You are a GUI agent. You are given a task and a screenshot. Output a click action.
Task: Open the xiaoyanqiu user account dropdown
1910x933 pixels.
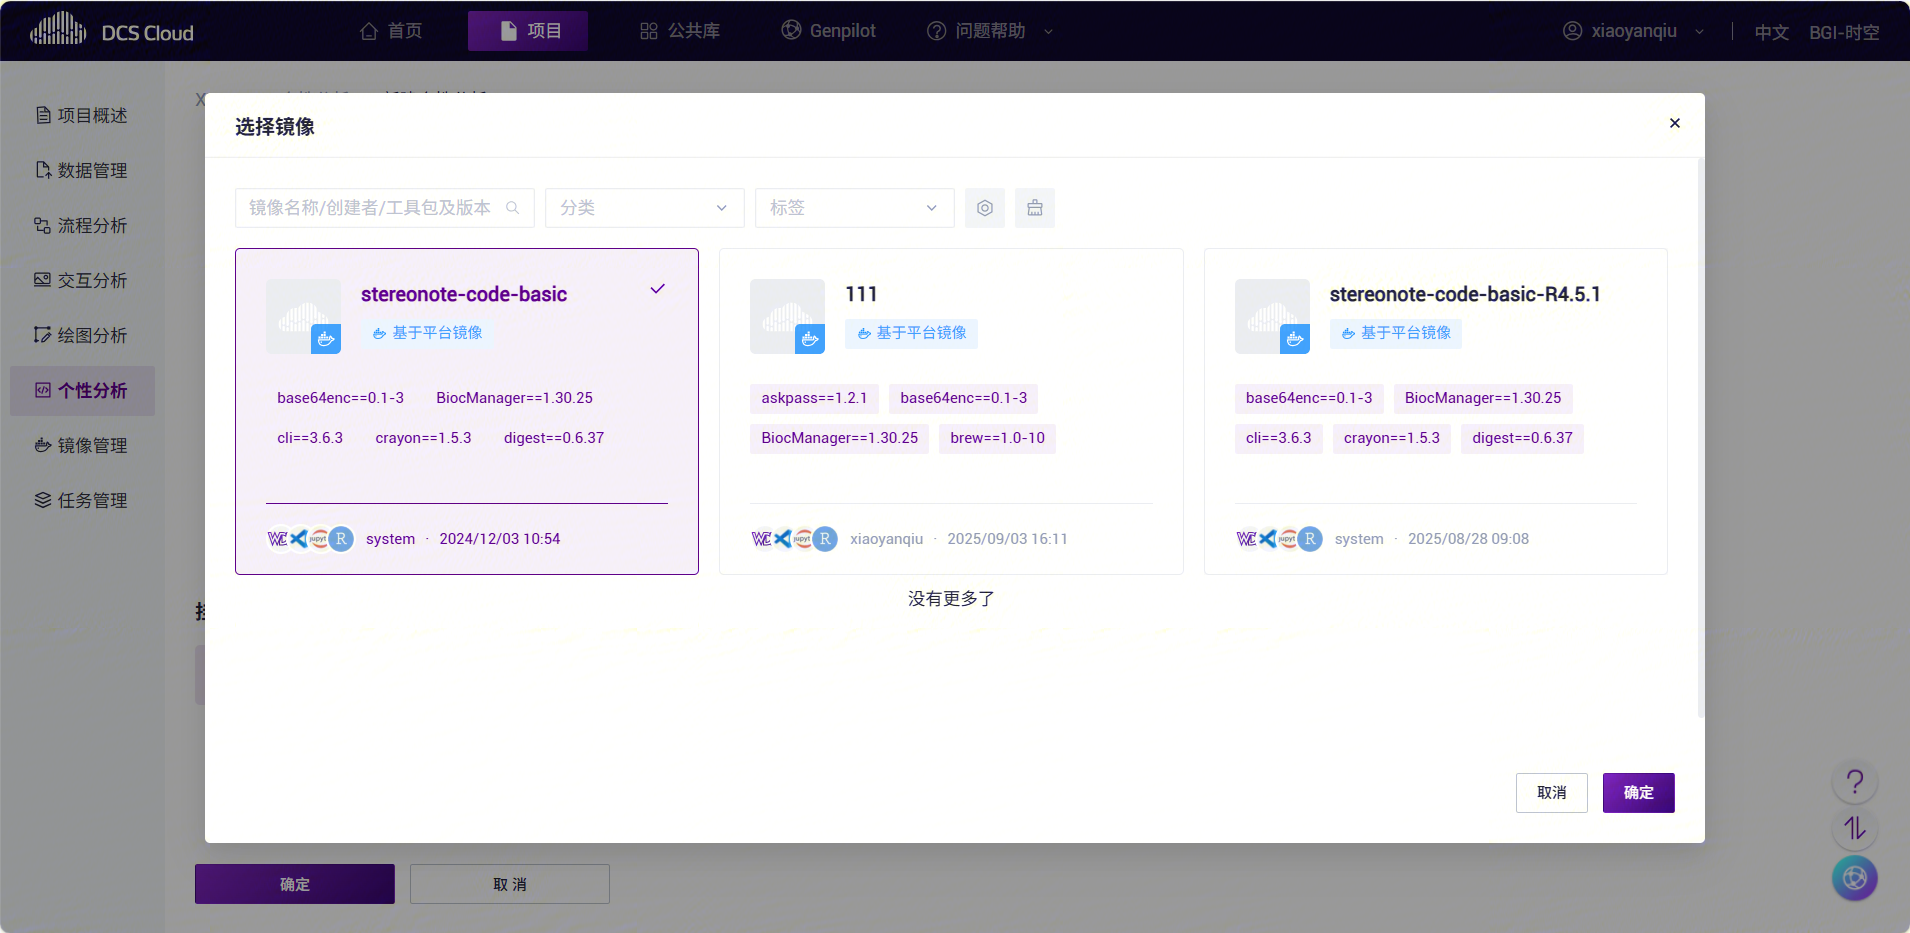click(1632, 31)
